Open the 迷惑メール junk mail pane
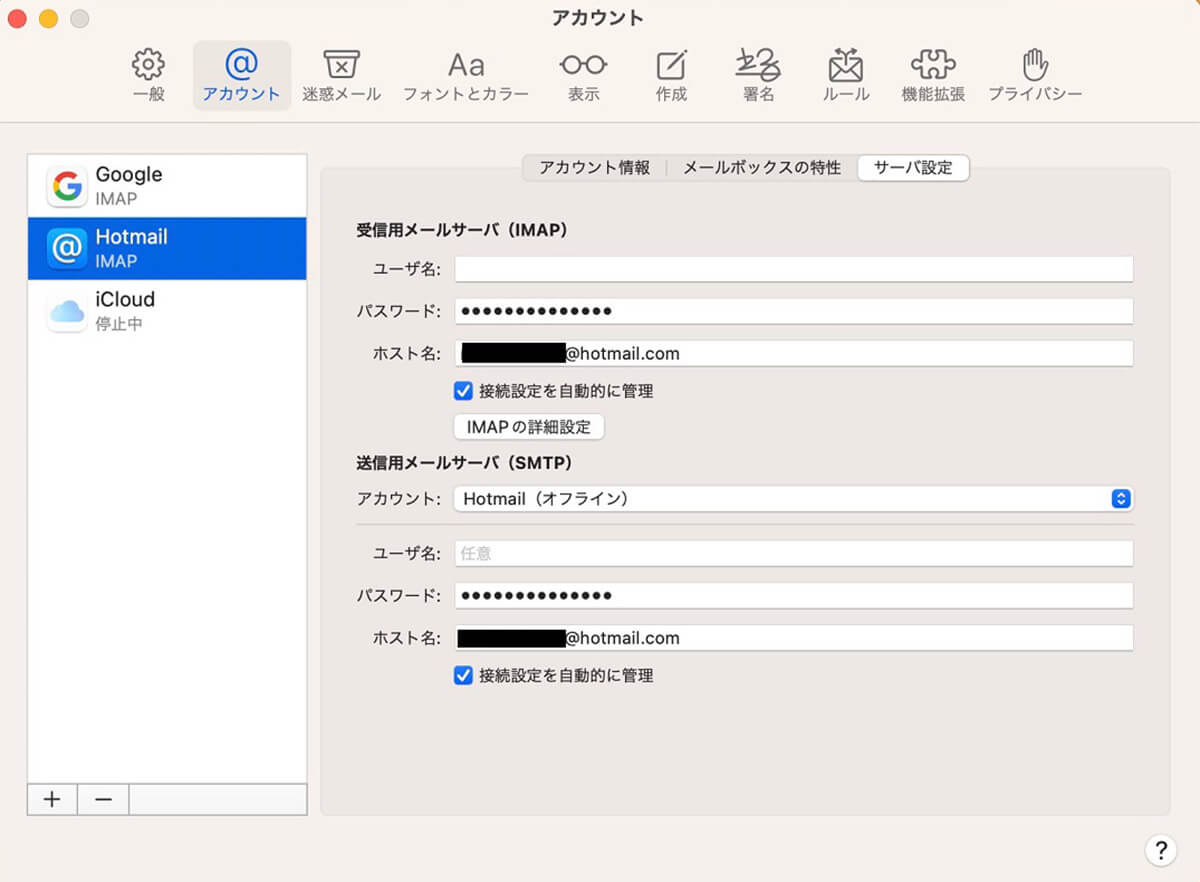1200x882 pixels. (342, 75)
